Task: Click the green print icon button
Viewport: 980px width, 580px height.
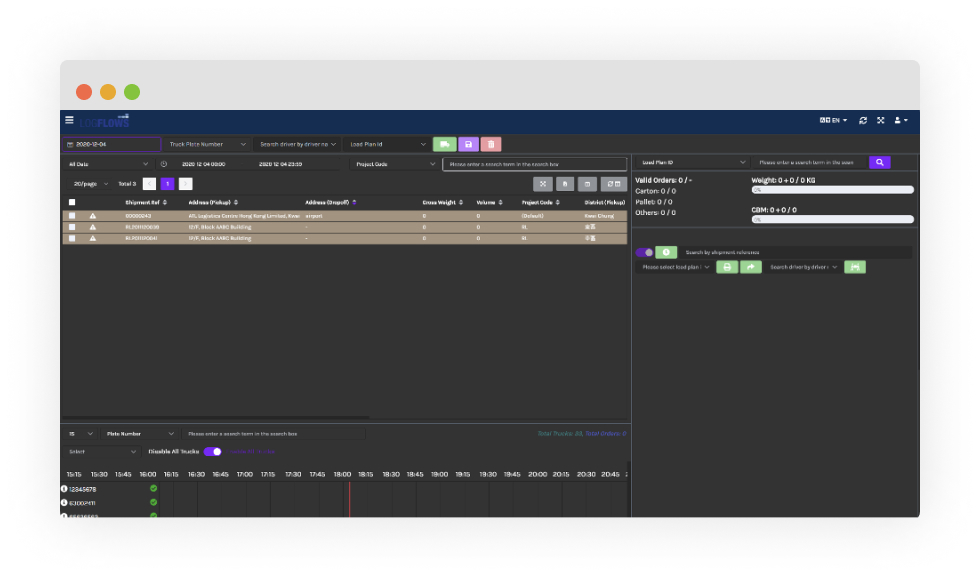Action: [x=727, y=267]
